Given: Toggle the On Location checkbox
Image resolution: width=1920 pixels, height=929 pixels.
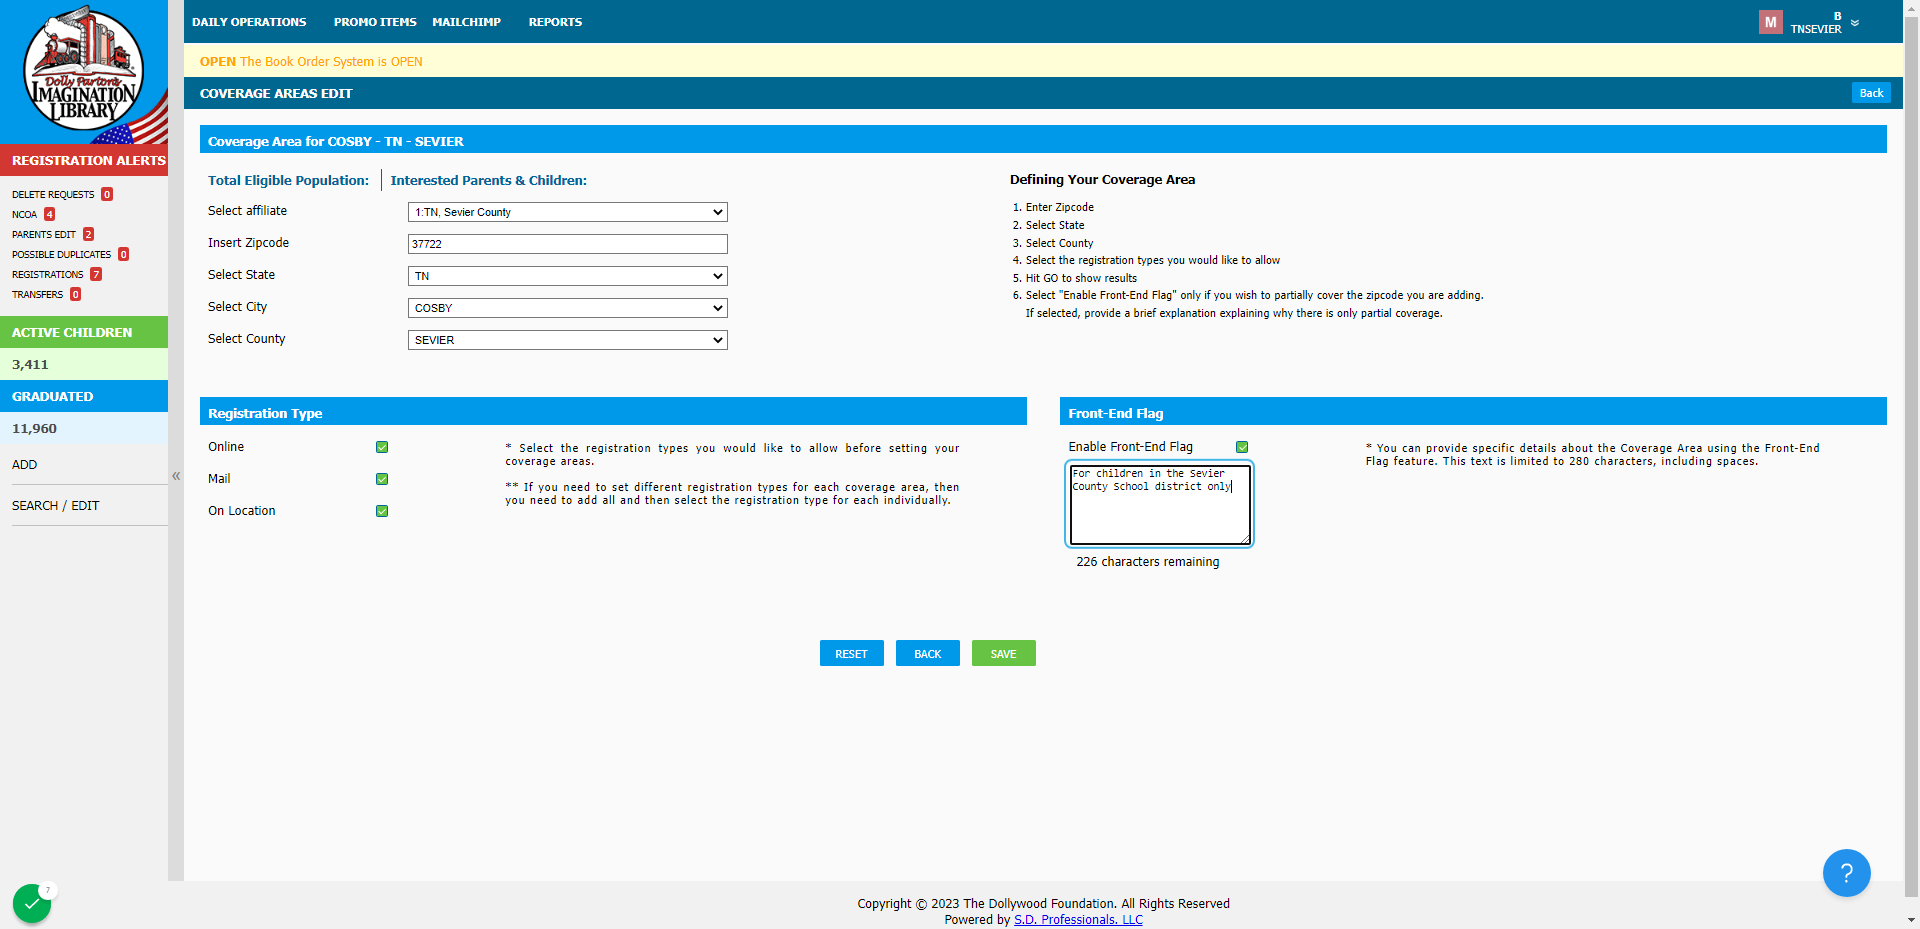Looking at the screenshot, I should pos(382,511).
